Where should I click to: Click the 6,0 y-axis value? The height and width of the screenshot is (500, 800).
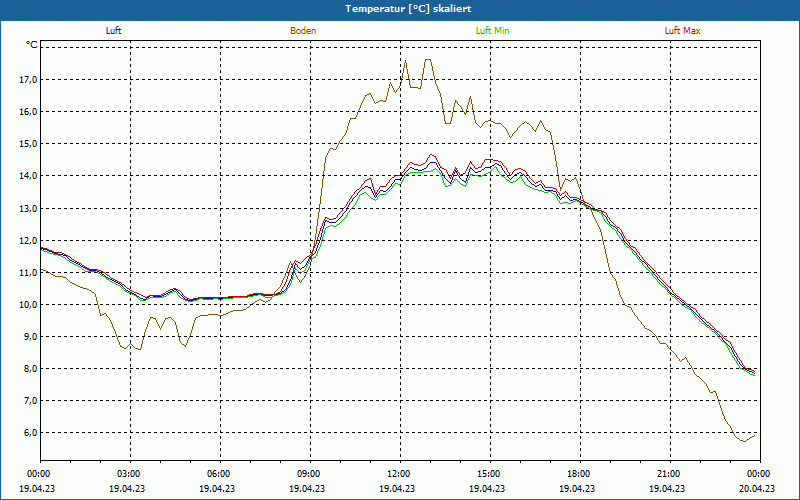[x=30, y=433]
